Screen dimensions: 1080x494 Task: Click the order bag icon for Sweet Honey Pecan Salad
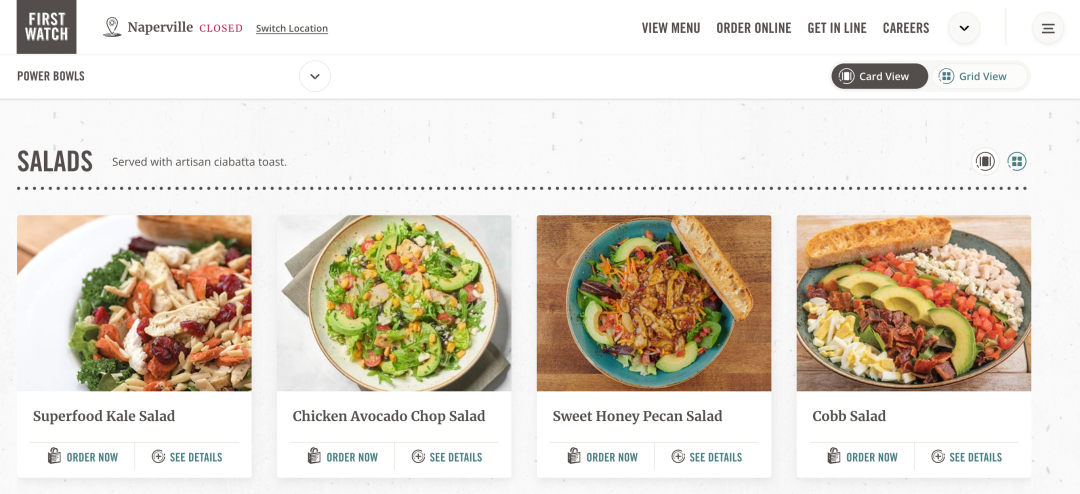click(x=574, y=457)
